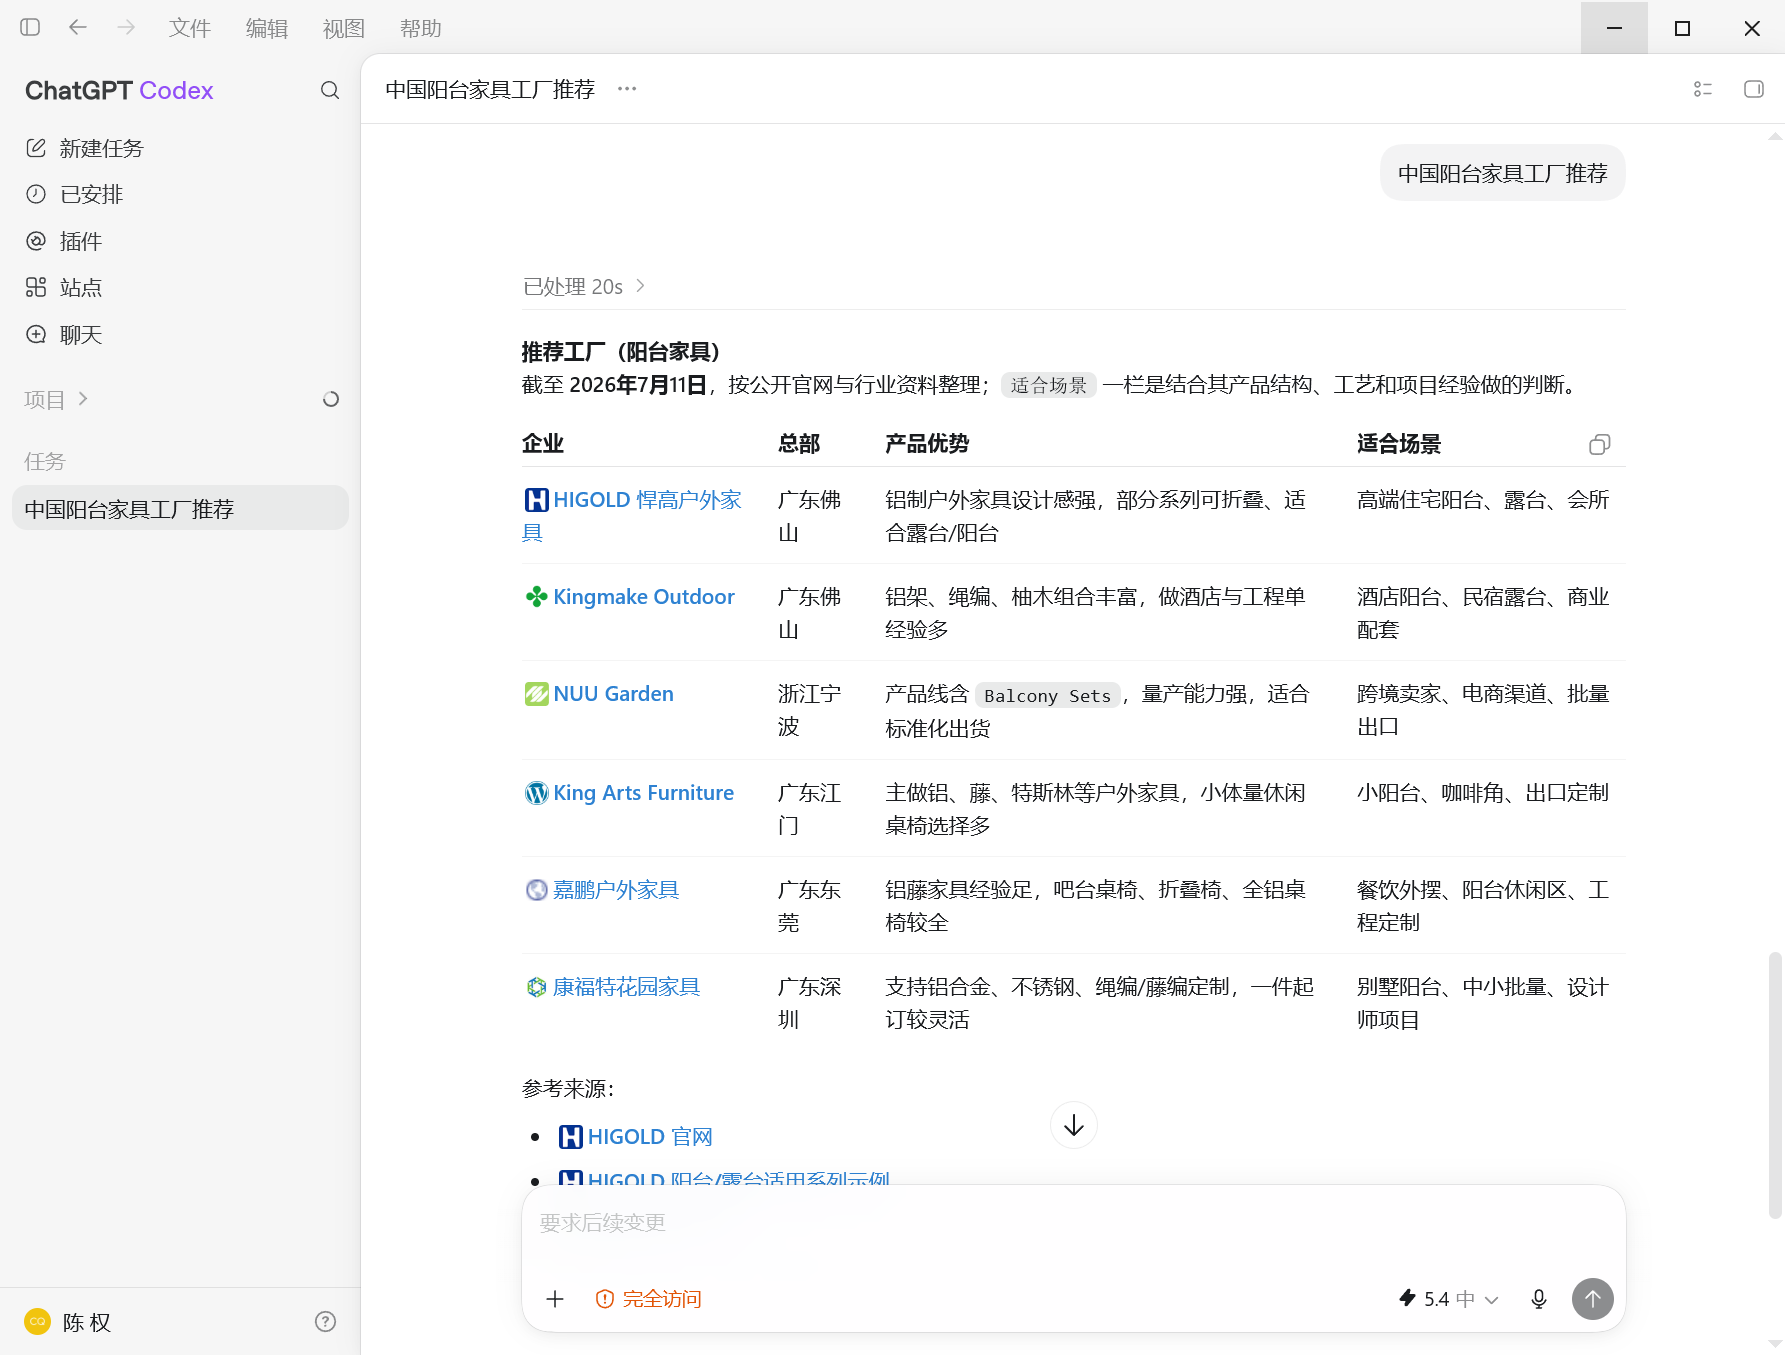Click the vertical scrollbar in the chat
Viewport: 1785px width, 1355px height.
(x=1775, y=1085)
